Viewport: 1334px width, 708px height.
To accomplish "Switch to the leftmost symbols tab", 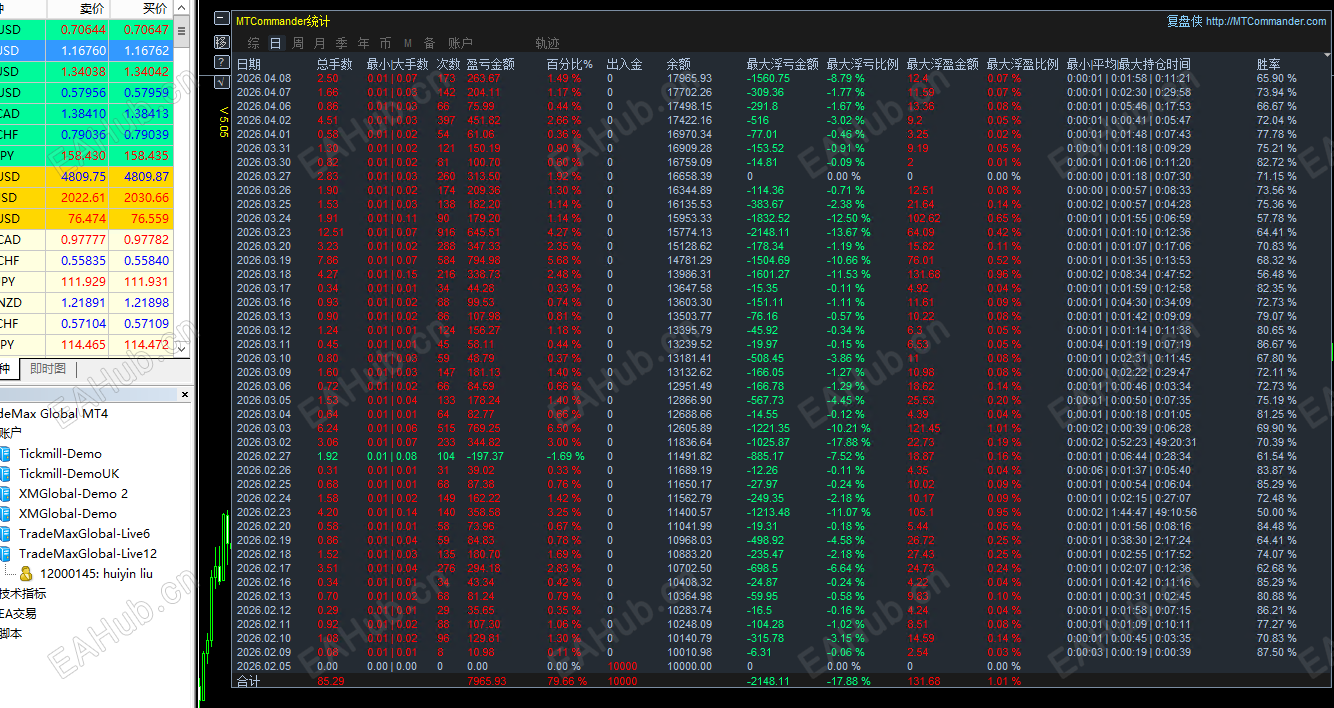I will pyautogui.click(x=7, y=369).
